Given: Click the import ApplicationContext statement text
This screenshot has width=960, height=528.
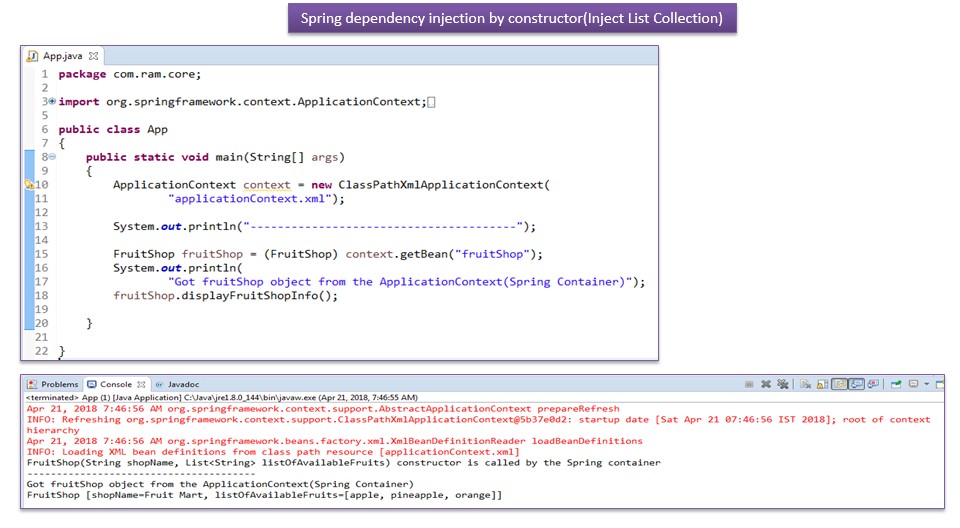Looking at the screenshot, I should pyautogui.click(x=242, y=102).
